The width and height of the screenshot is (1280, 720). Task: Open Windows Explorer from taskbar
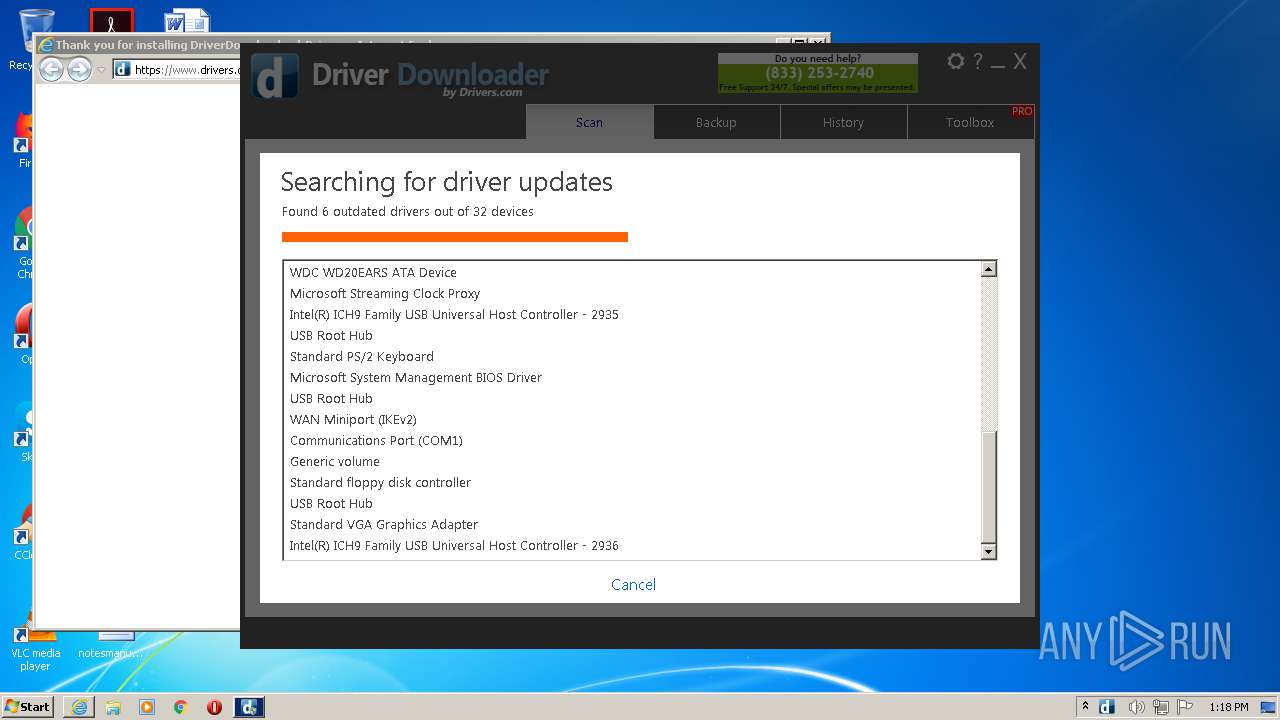coord(113,707)
